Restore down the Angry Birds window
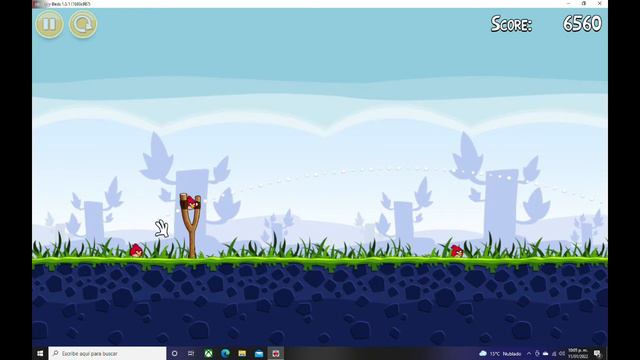This screenshot has height=360, width=640. [584, 3]
